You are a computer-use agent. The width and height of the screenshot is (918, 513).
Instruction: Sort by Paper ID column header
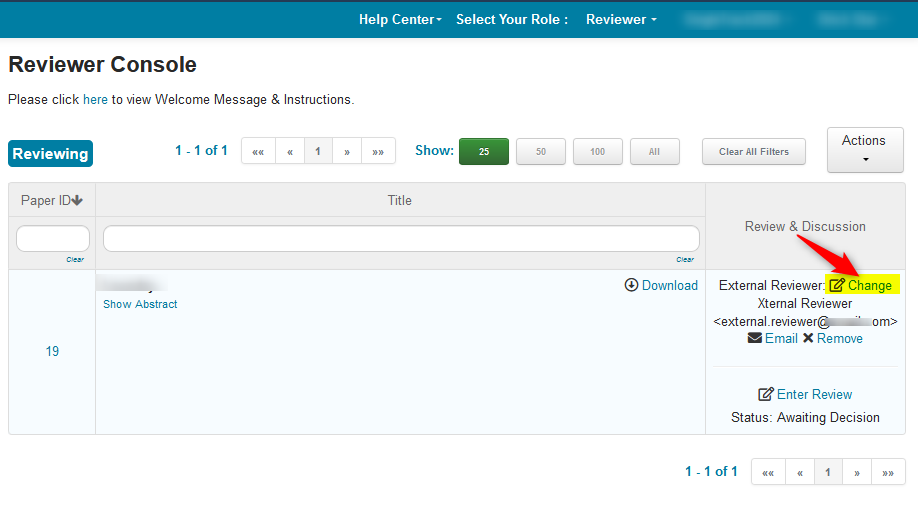[52, 200]
